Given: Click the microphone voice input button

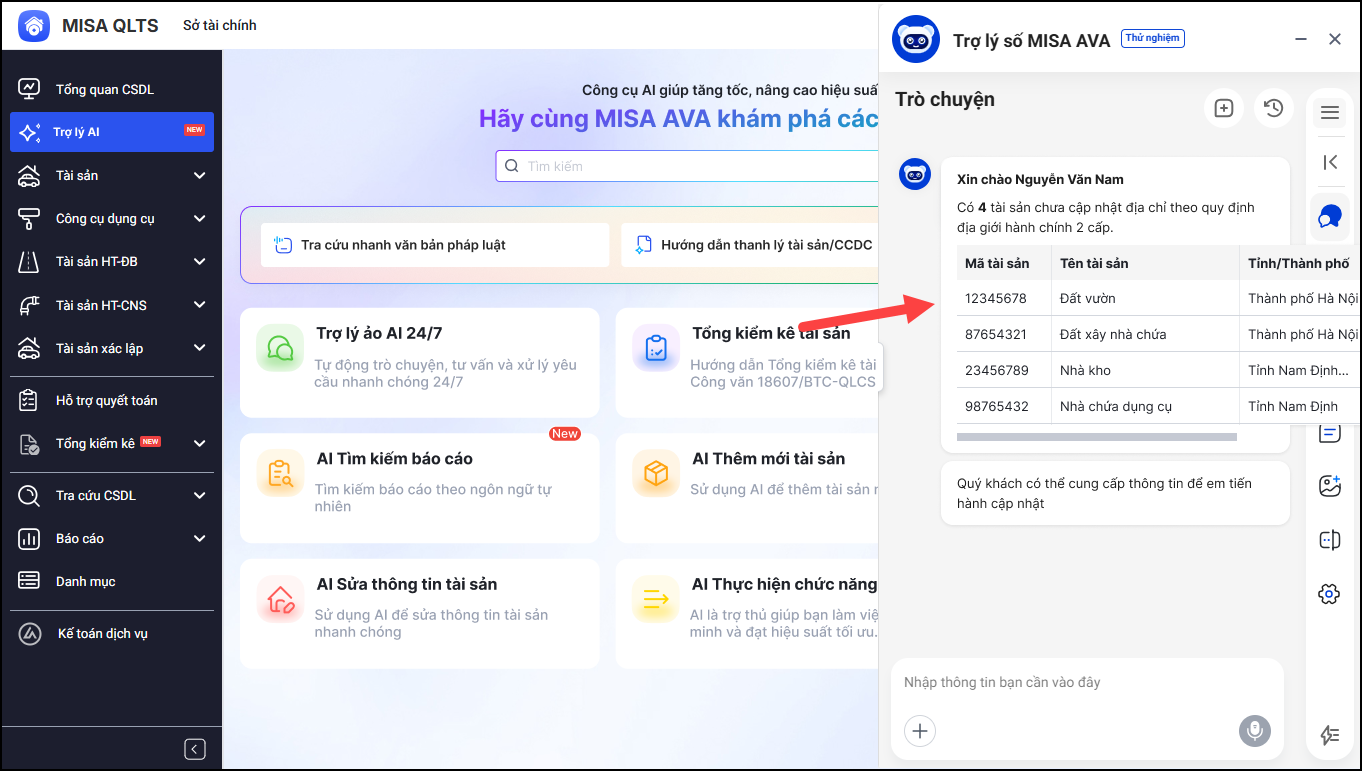Looking at the screenshot, I should click(1254, 731).
